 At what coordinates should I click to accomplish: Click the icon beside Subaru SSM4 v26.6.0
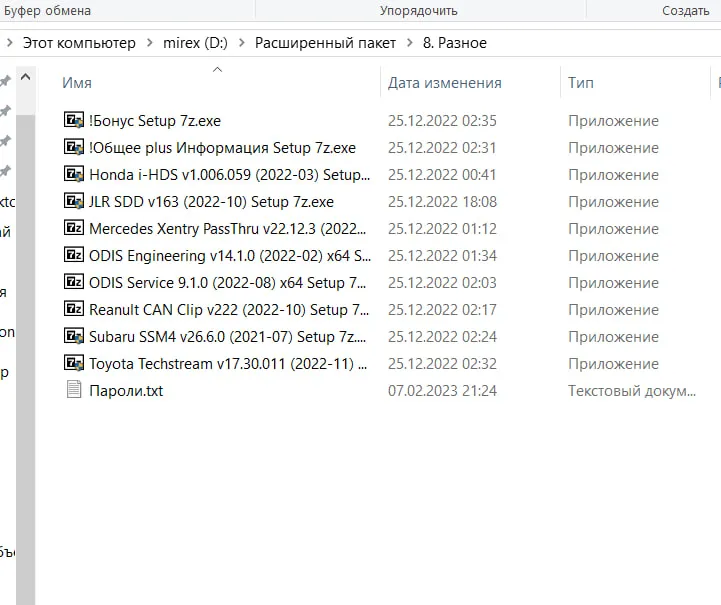[x=74, y=336]
